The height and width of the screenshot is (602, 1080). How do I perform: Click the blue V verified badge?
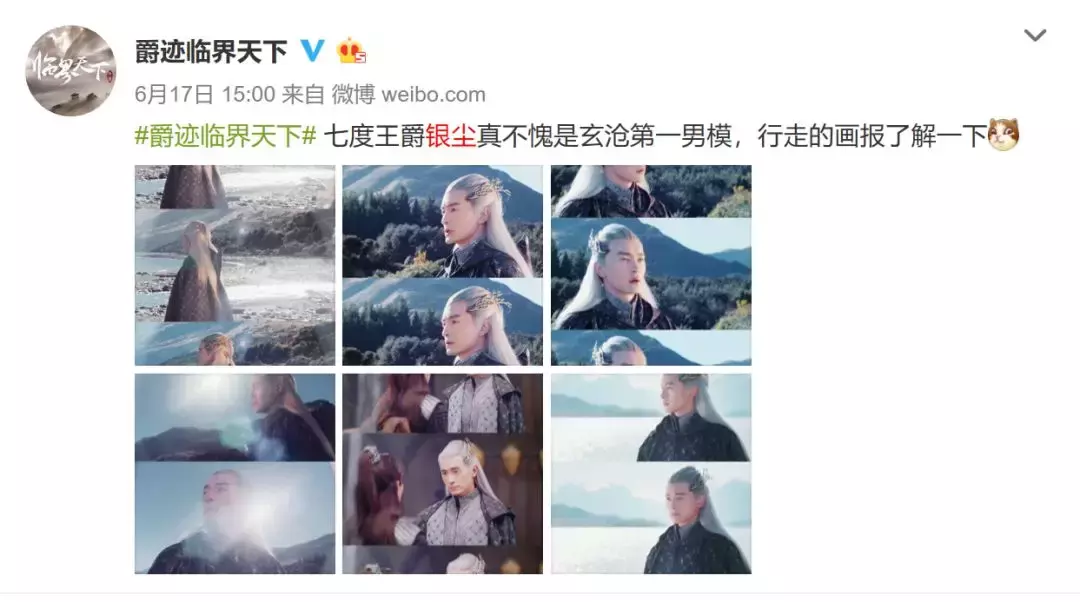[313, 51]
